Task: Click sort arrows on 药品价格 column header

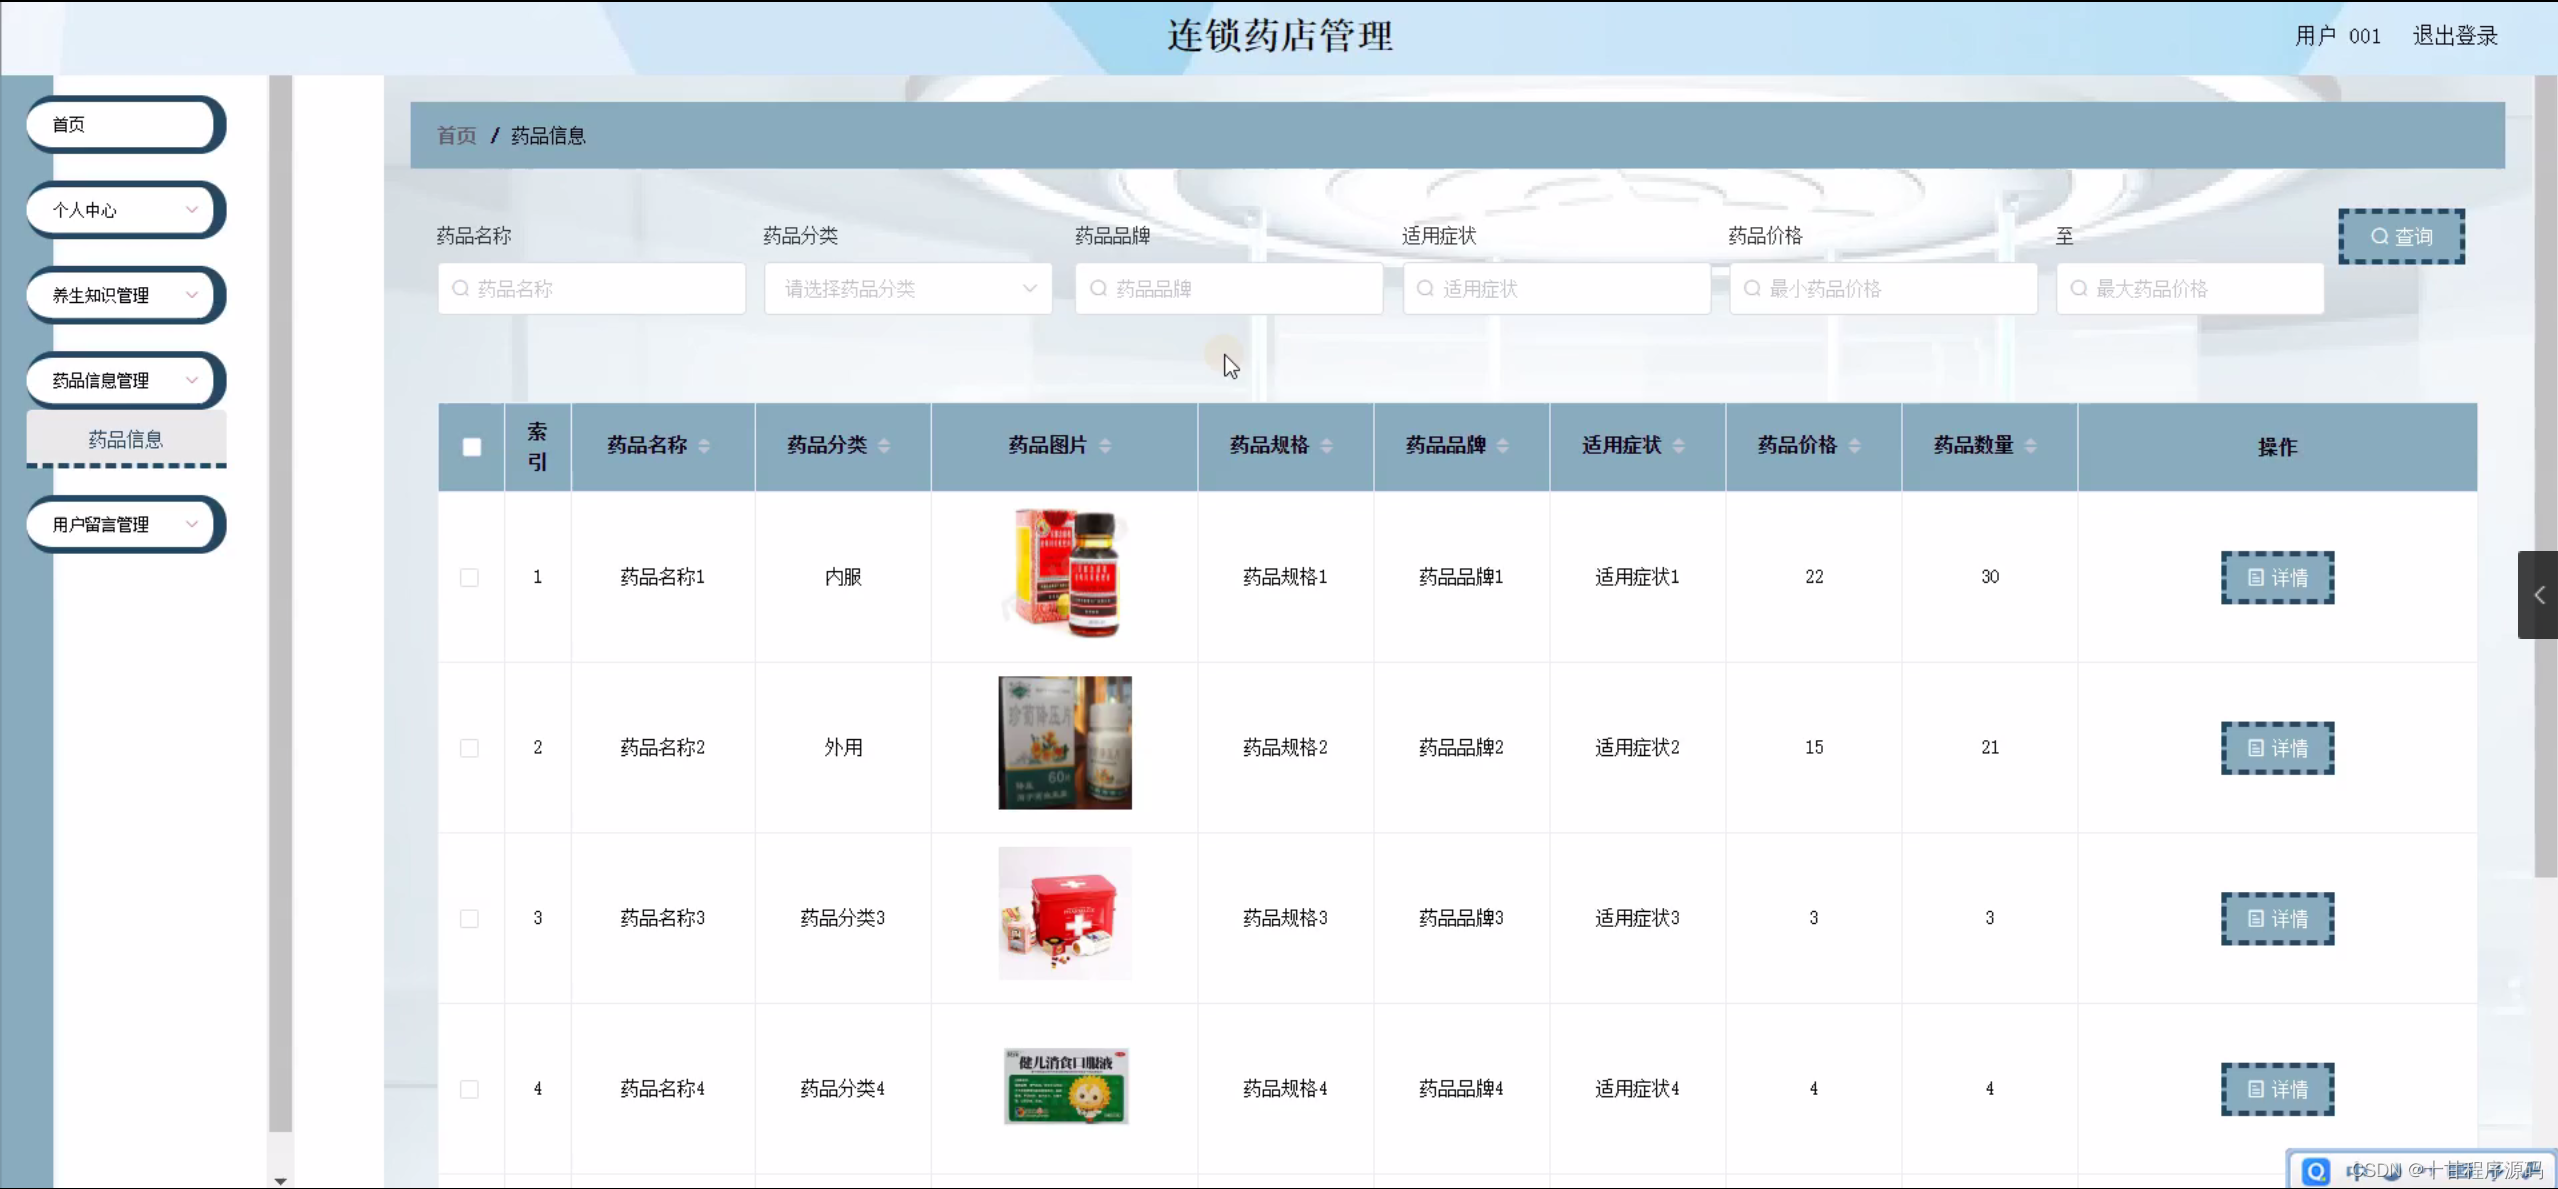Action: [1856, 447]
